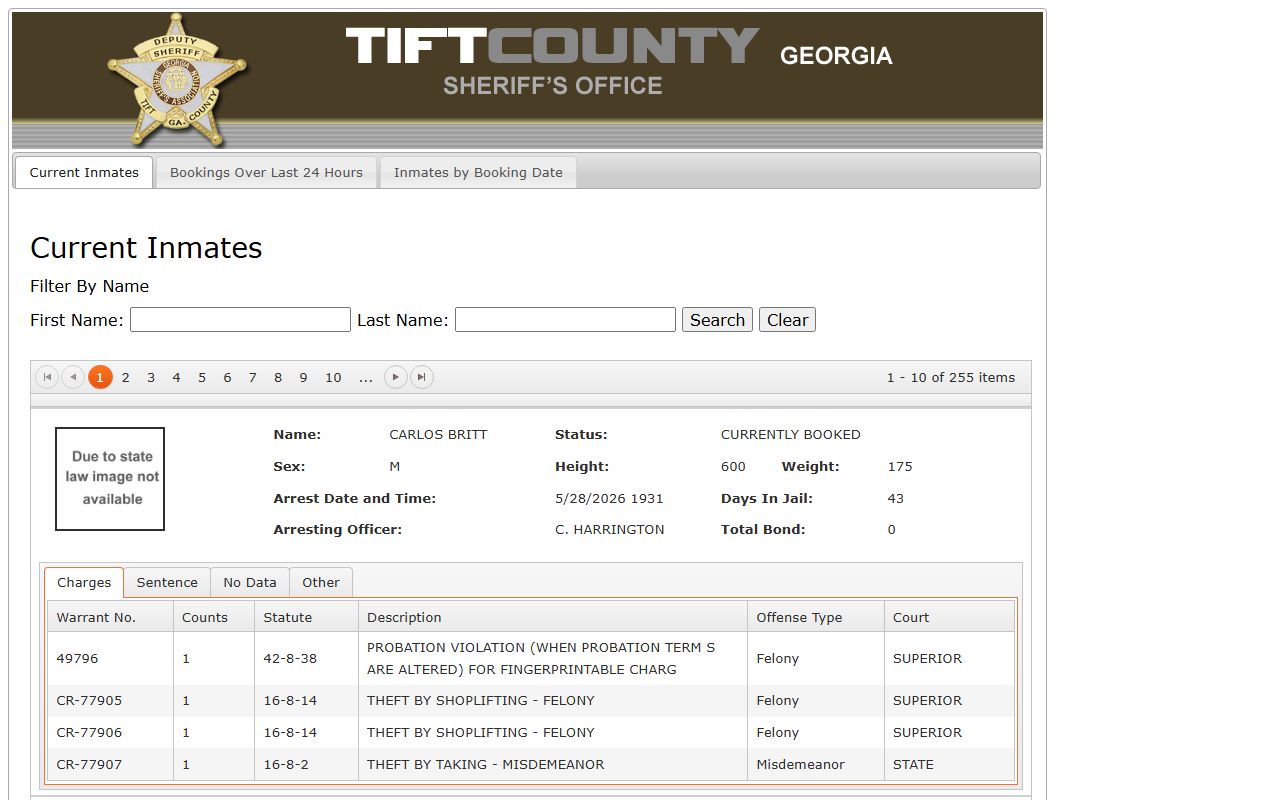Jump to last page of results
This screenshot has width=1280, height=800.
click(x=422, y=377)
